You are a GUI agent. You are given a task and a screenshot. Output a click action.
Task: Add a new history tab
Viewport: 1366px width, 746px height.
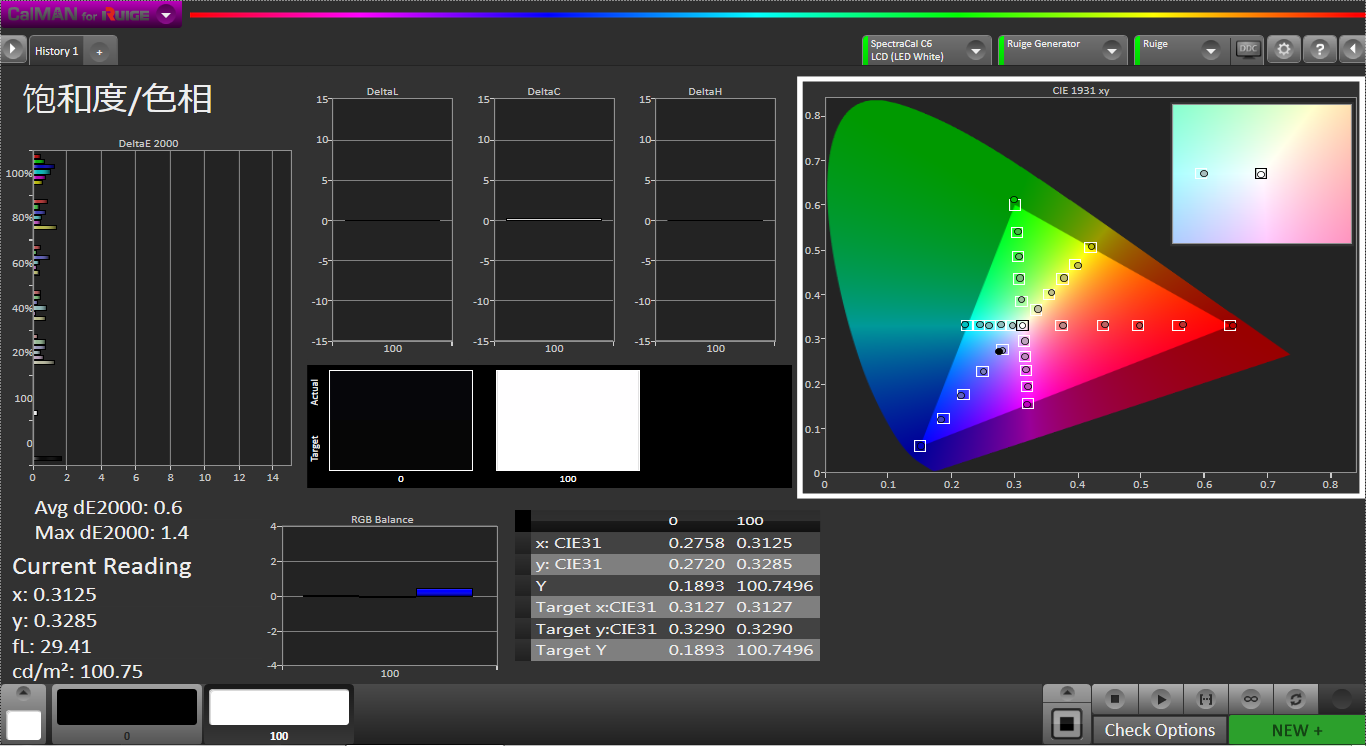99,52
